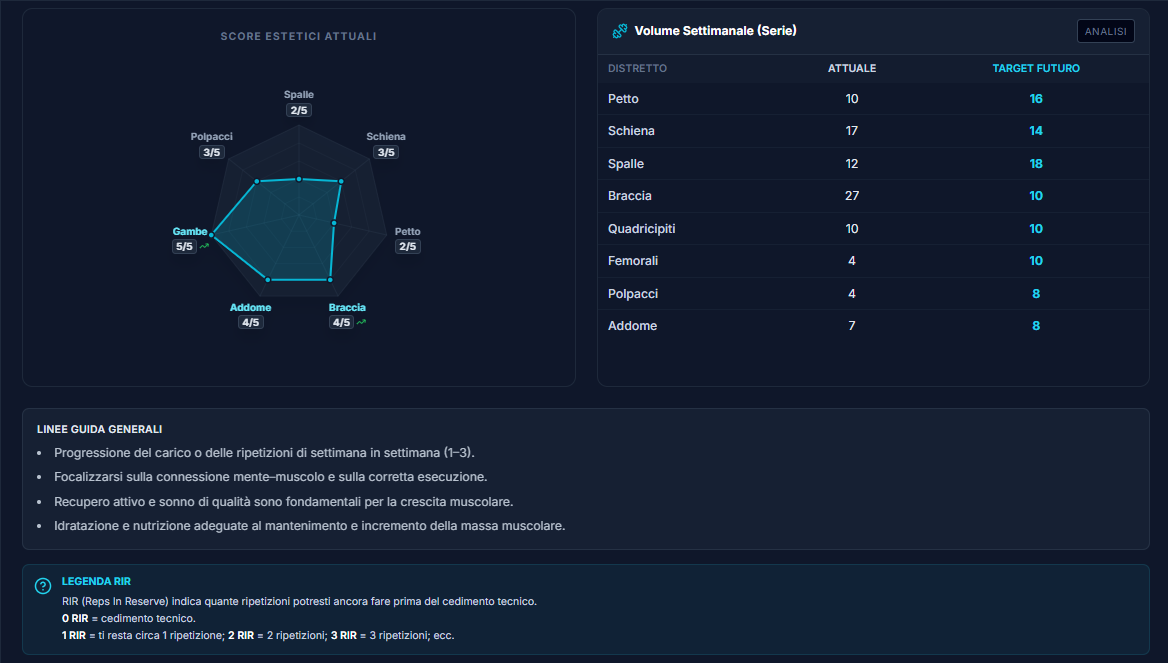Select the Braccia row showing 27 series

click(872, 196)
